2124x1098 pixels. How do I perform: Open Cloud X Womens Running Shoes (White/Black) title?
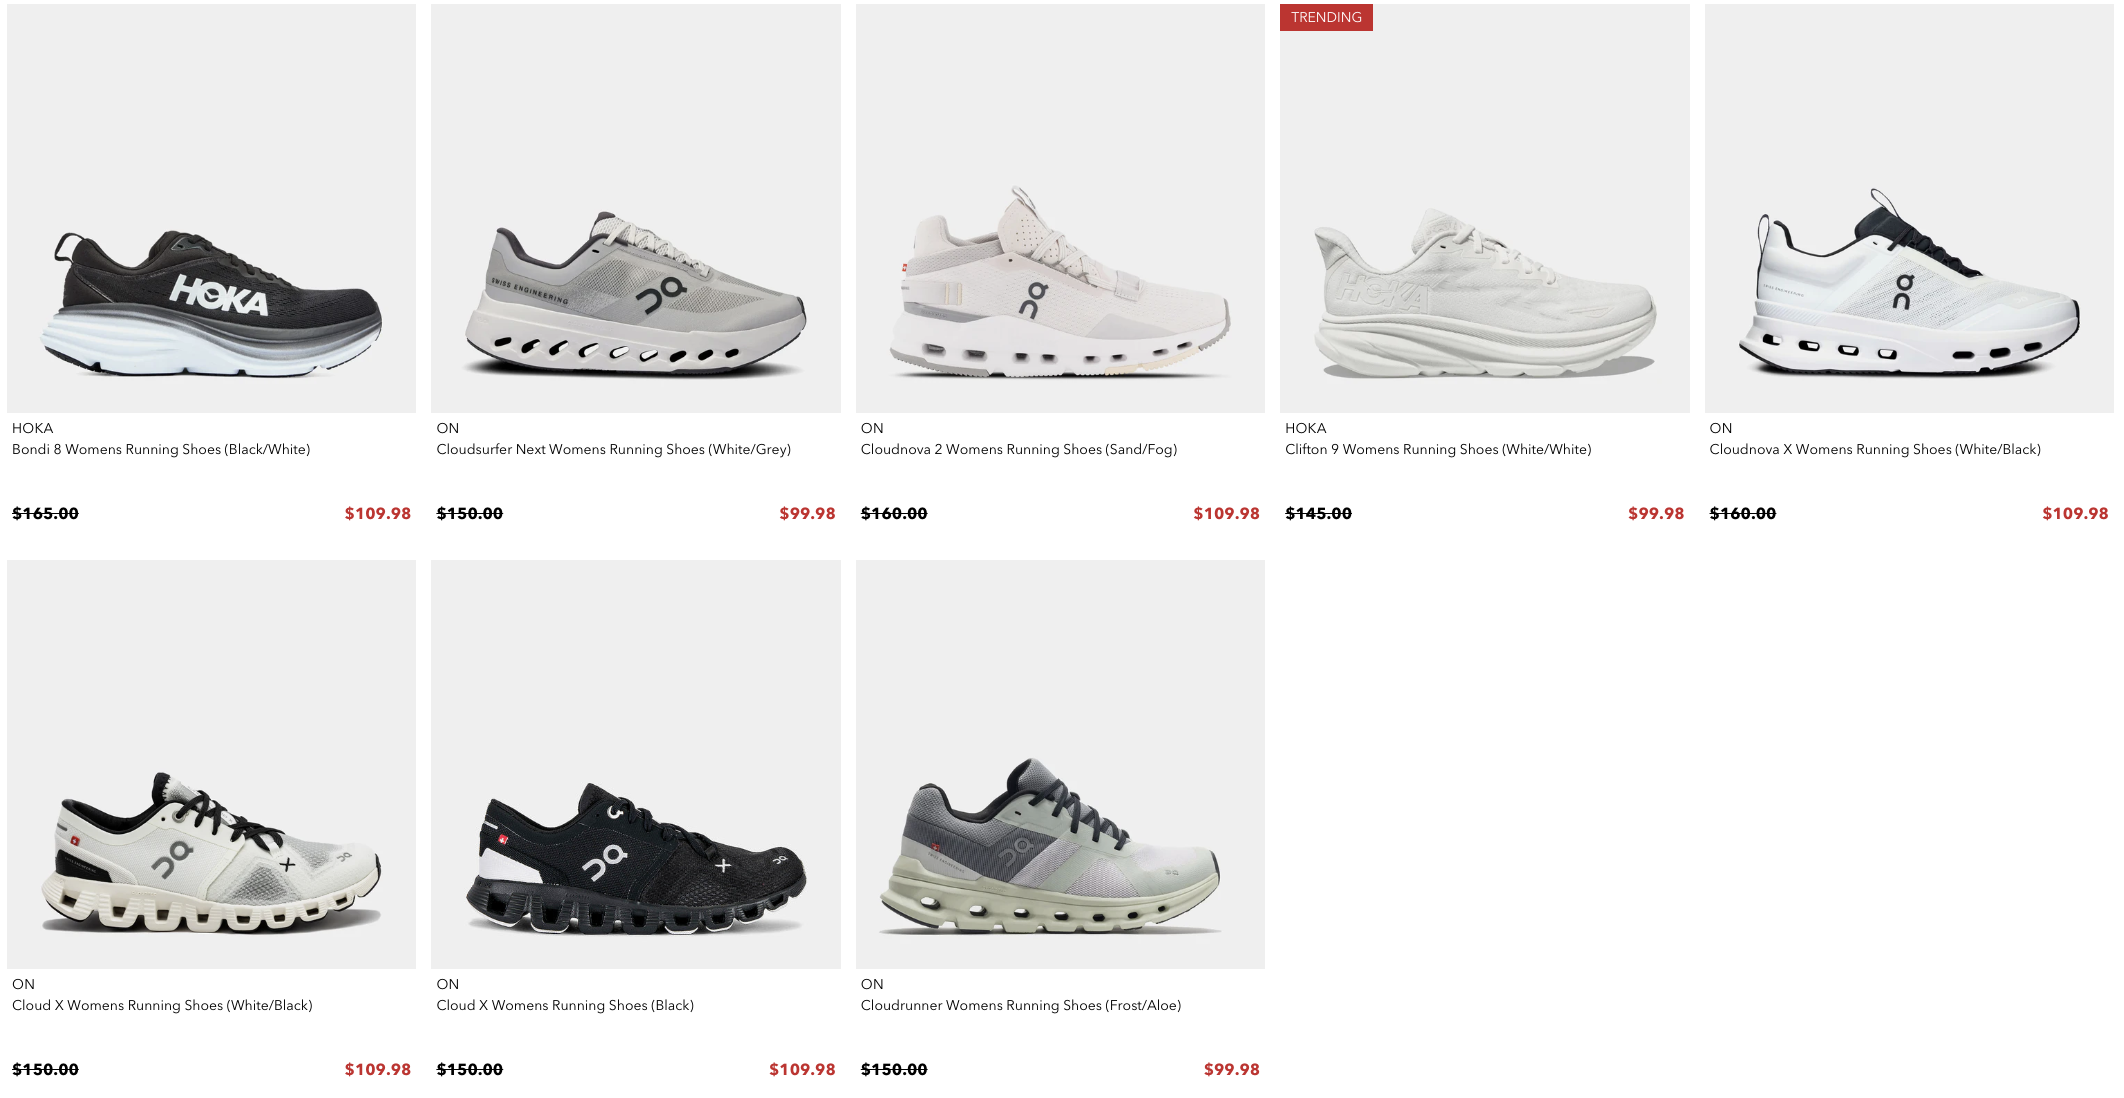pyautogui.click(x=162, y=1006)
